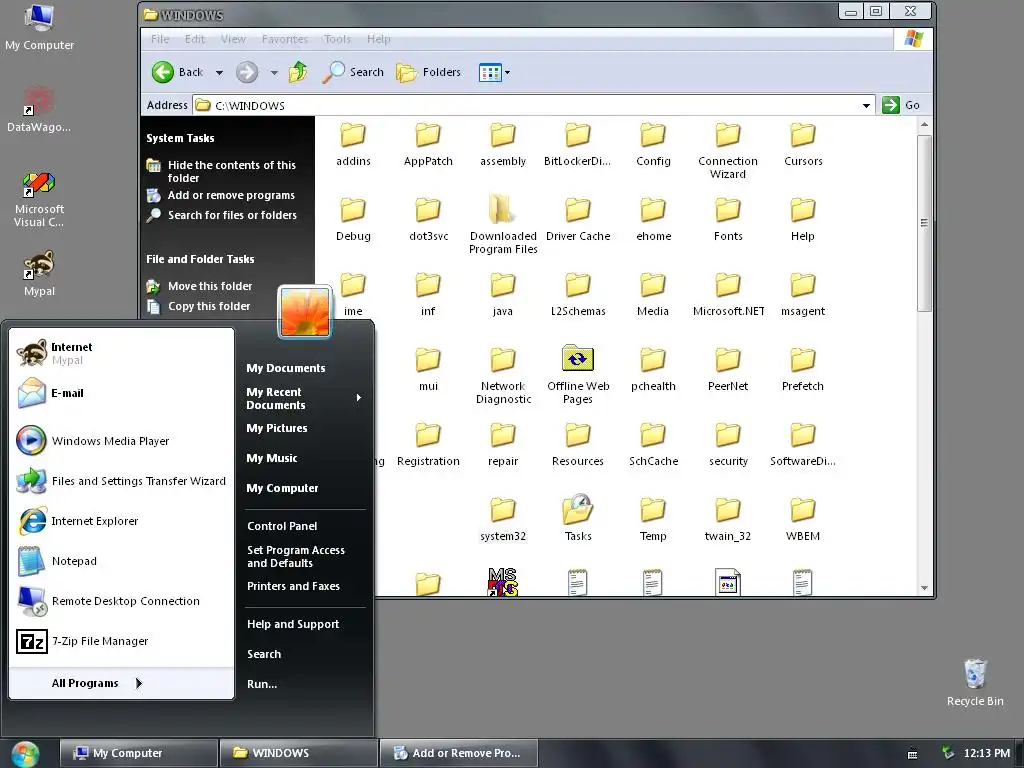Image resolution: width=1024 pixels, height=768 pixels.
Task: Click Add or remove programs task link
Action: click(221, 195)
